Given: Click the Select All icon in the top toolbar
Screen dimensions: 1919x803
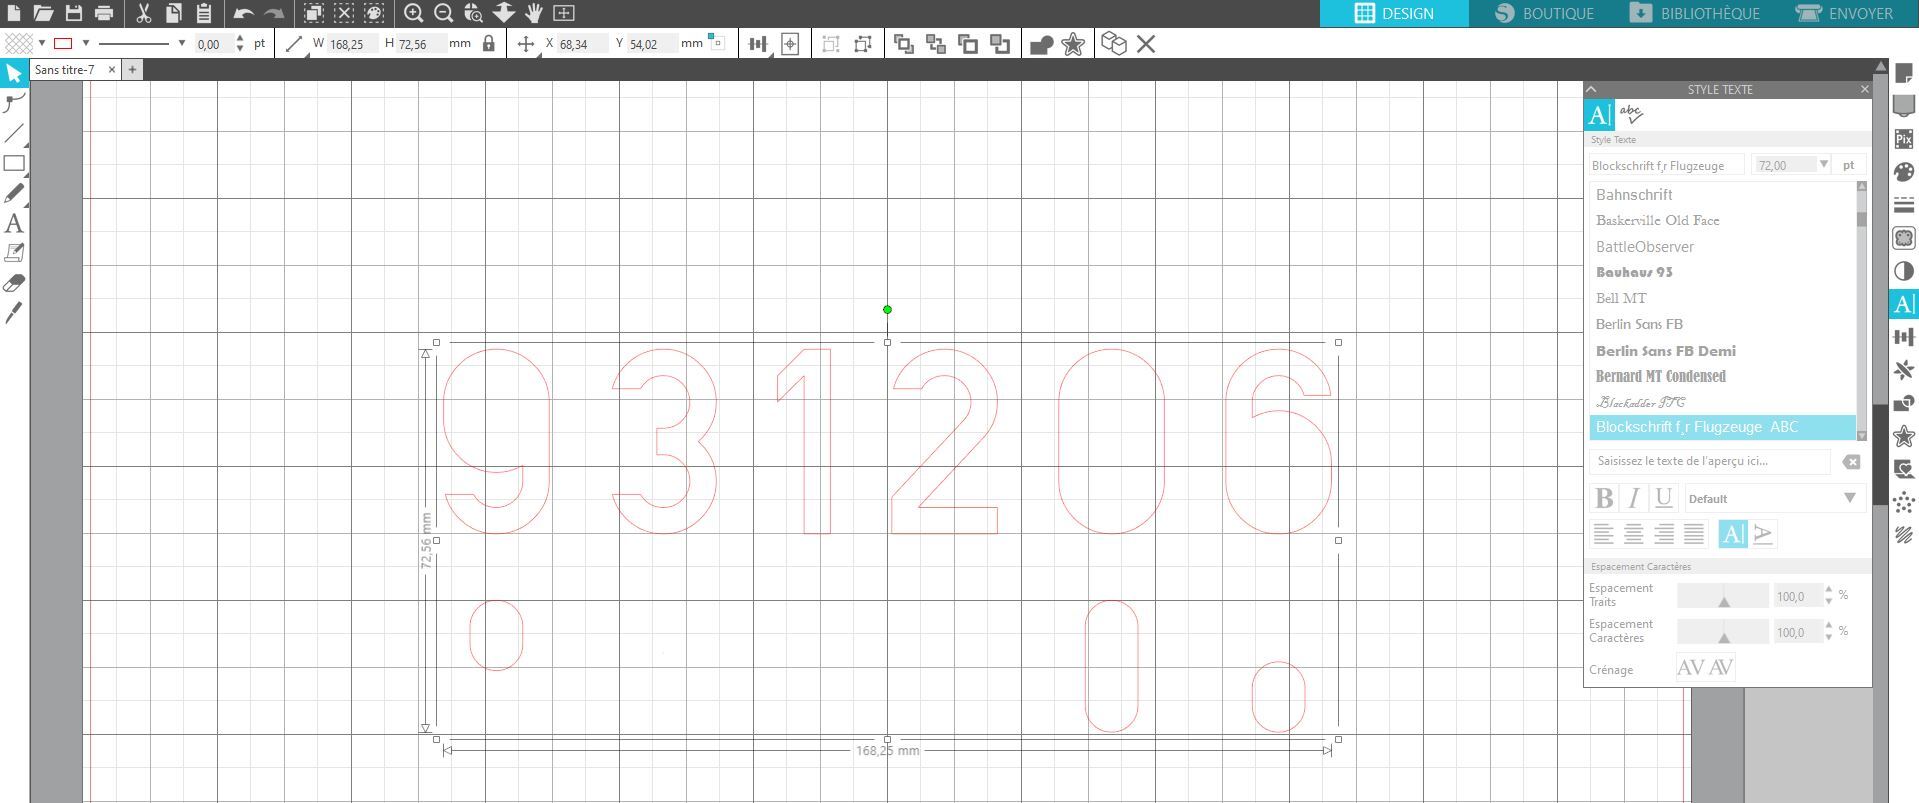Looking at the screenshot, I should 314,13.
